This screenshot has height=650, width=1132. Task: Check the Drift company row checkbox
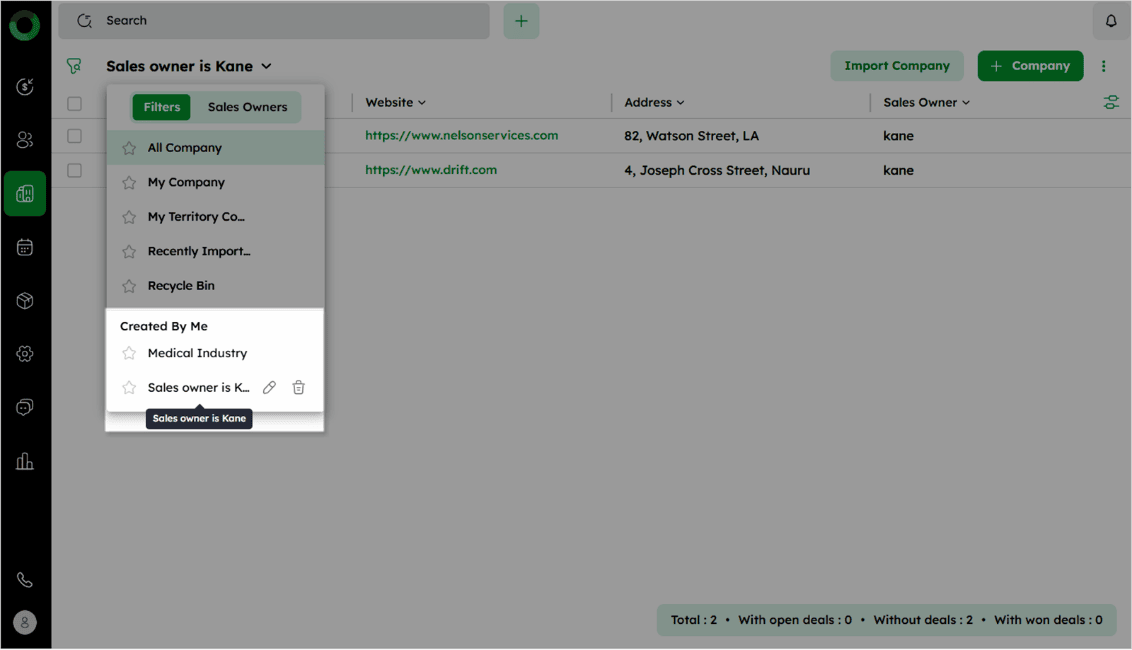75,170
